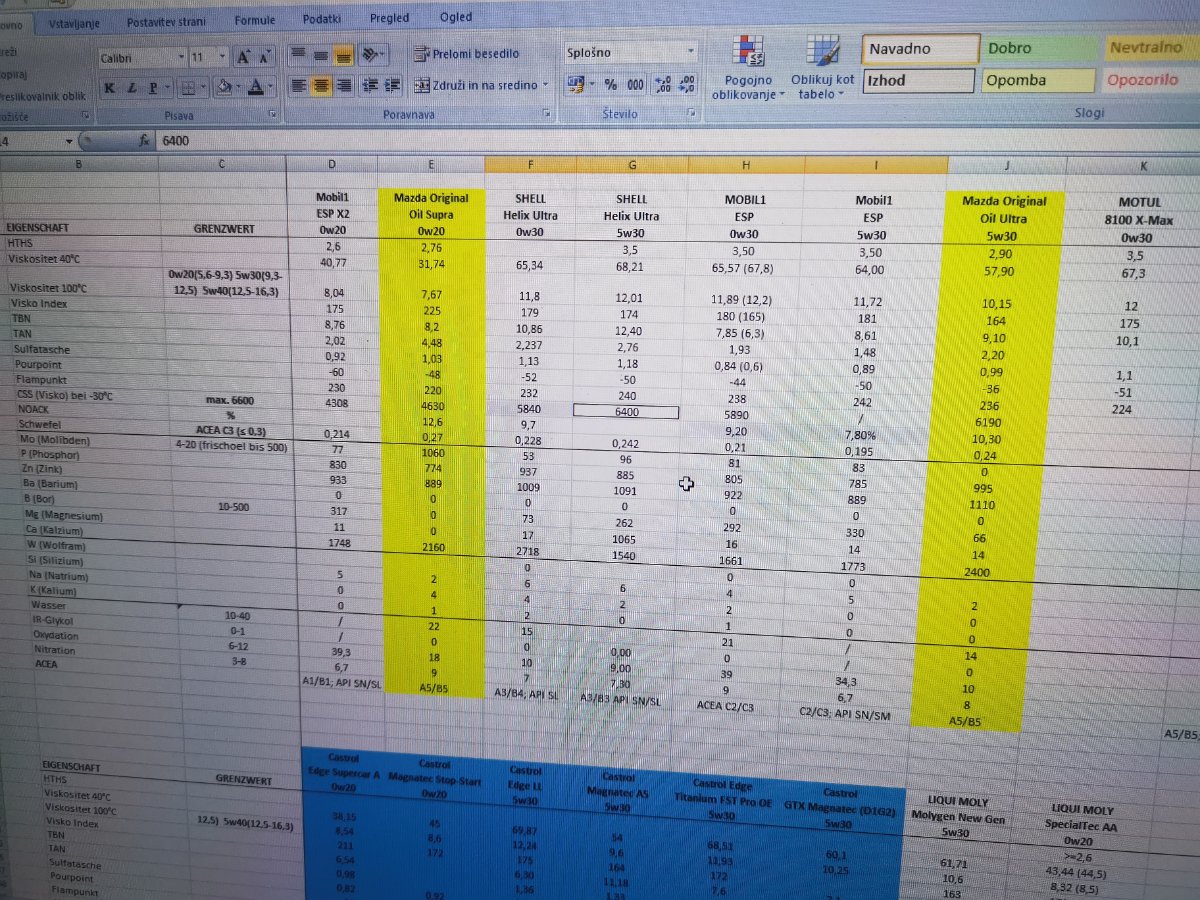This screenshot has width=1200, height=900.
Task: Align cell content to the top
Action: tap(299, 53)
